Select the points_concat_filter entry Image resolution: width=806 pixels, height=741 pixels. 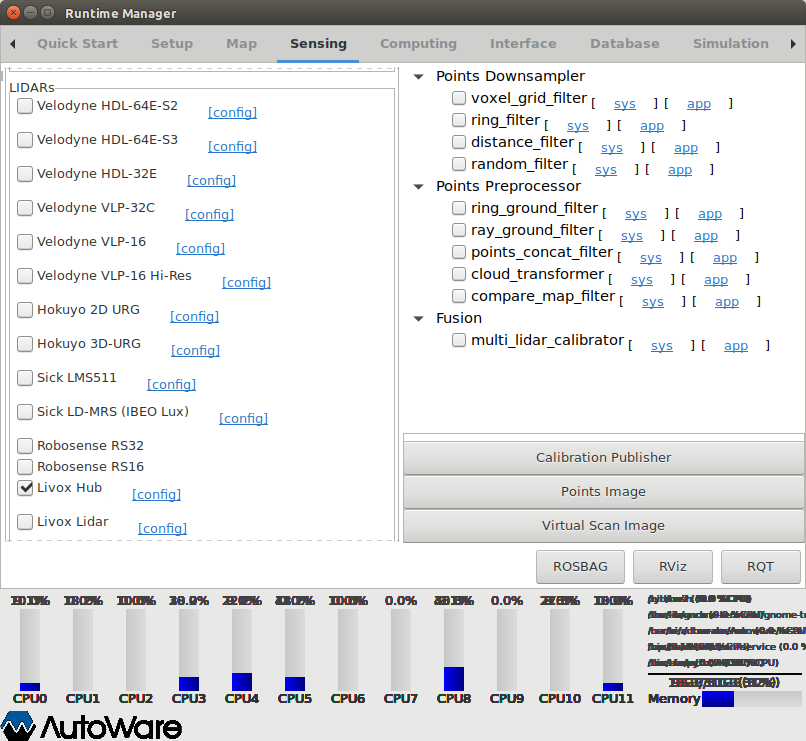(x=542, y=252)
